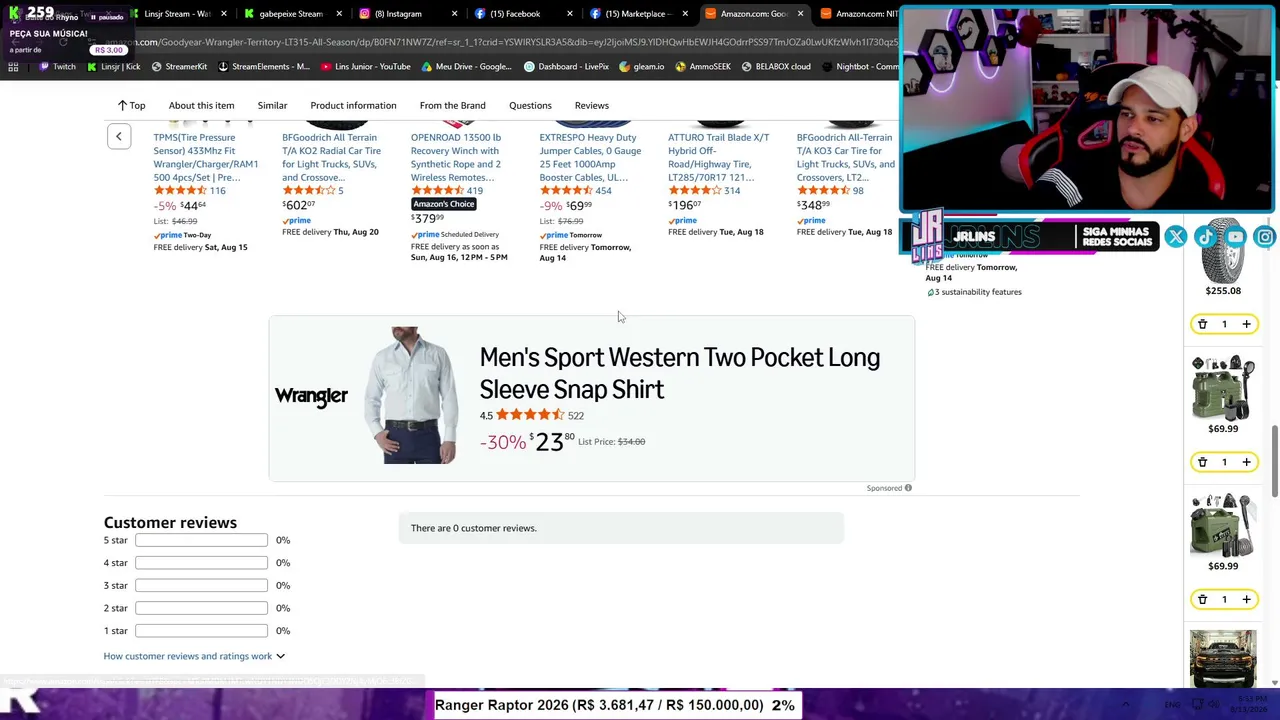Open ATTURO Trail Blade X/T tire link
Viewport: 1280px width, 720px height.
point(718,157)
